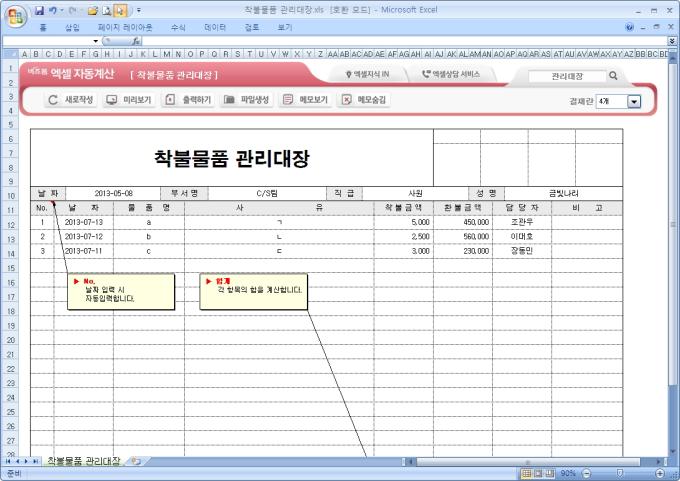Switch to Normal view status icon

point(526,474)
